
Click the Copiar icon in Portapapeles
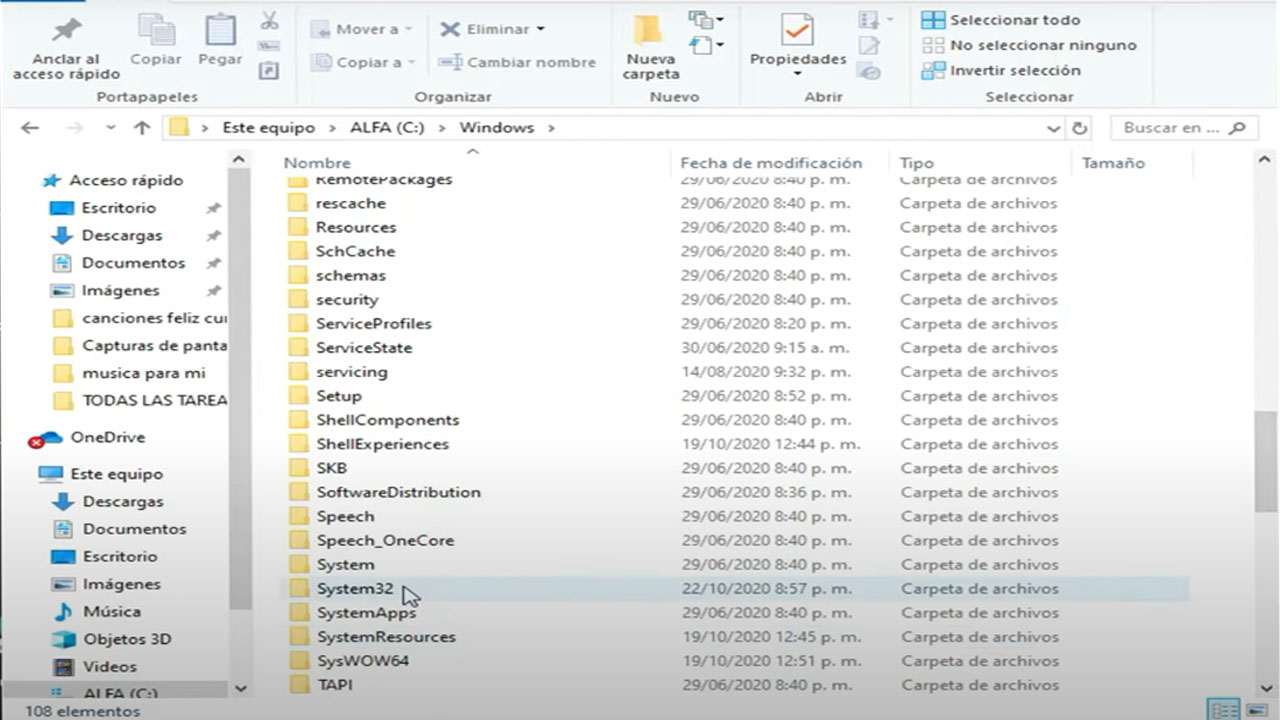click(x=155, y=29)
